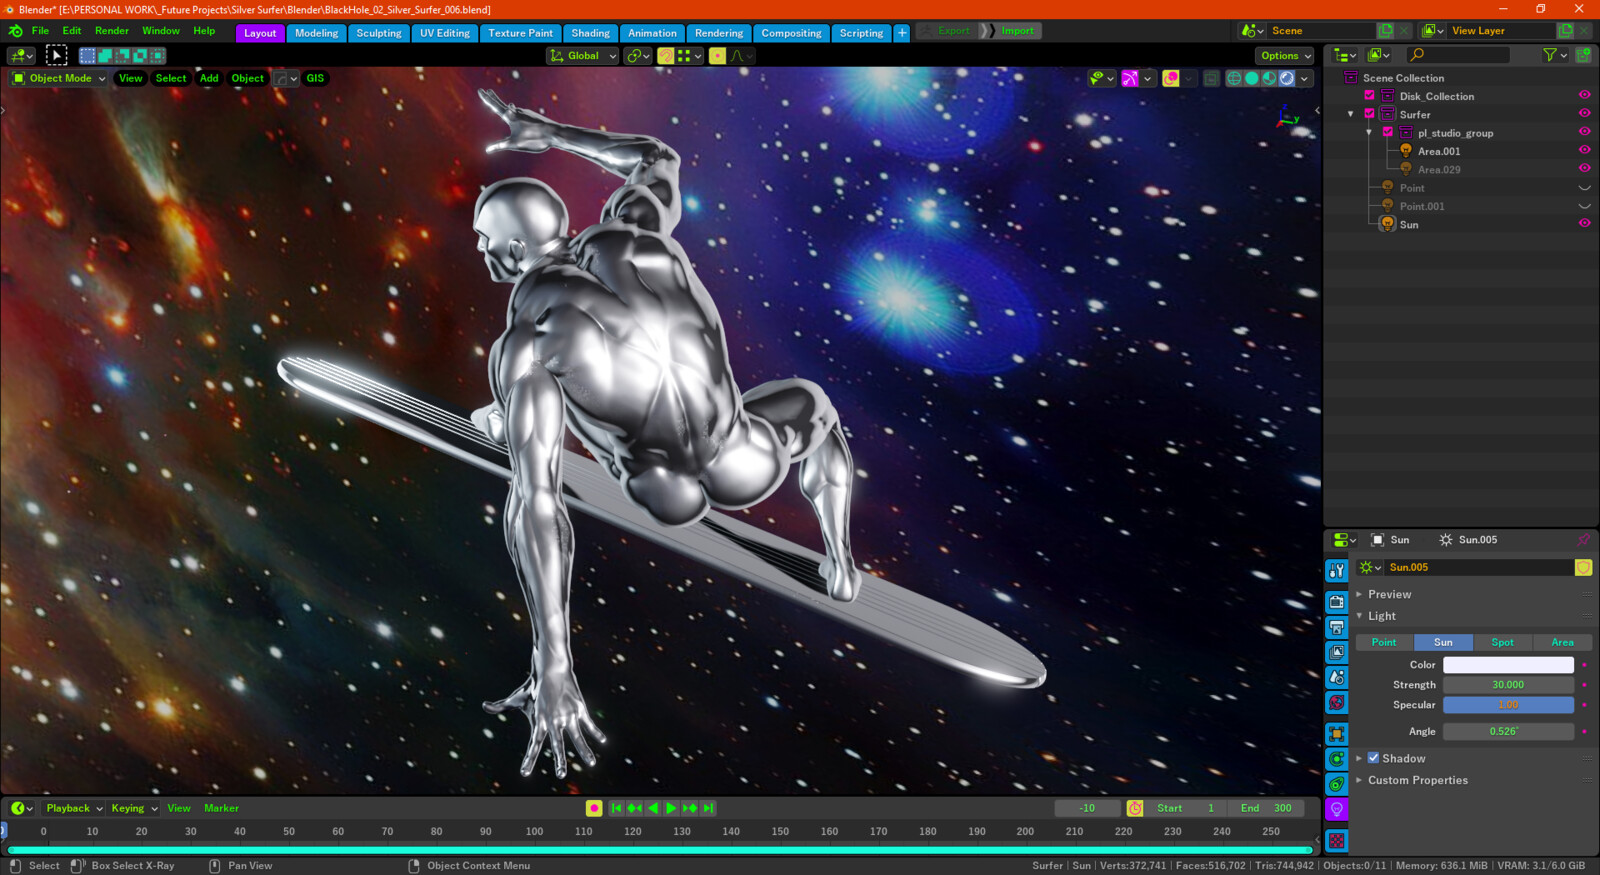Switch to rendered viewport shading
1600x875 pixels.
[1287, 78]
